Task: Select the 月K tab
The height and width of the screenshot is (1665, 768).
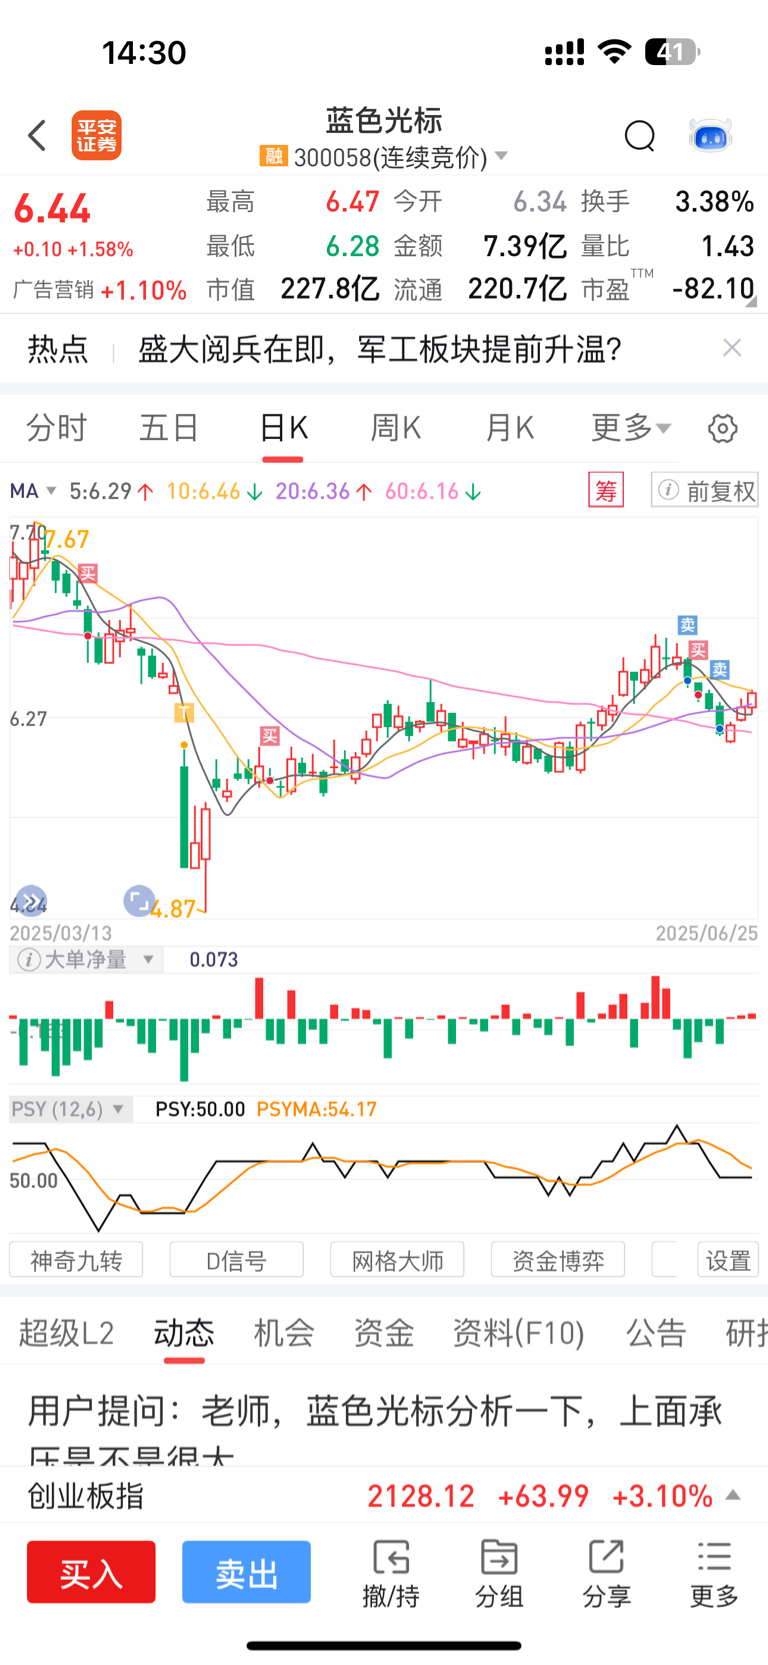Action: [509, 428]
